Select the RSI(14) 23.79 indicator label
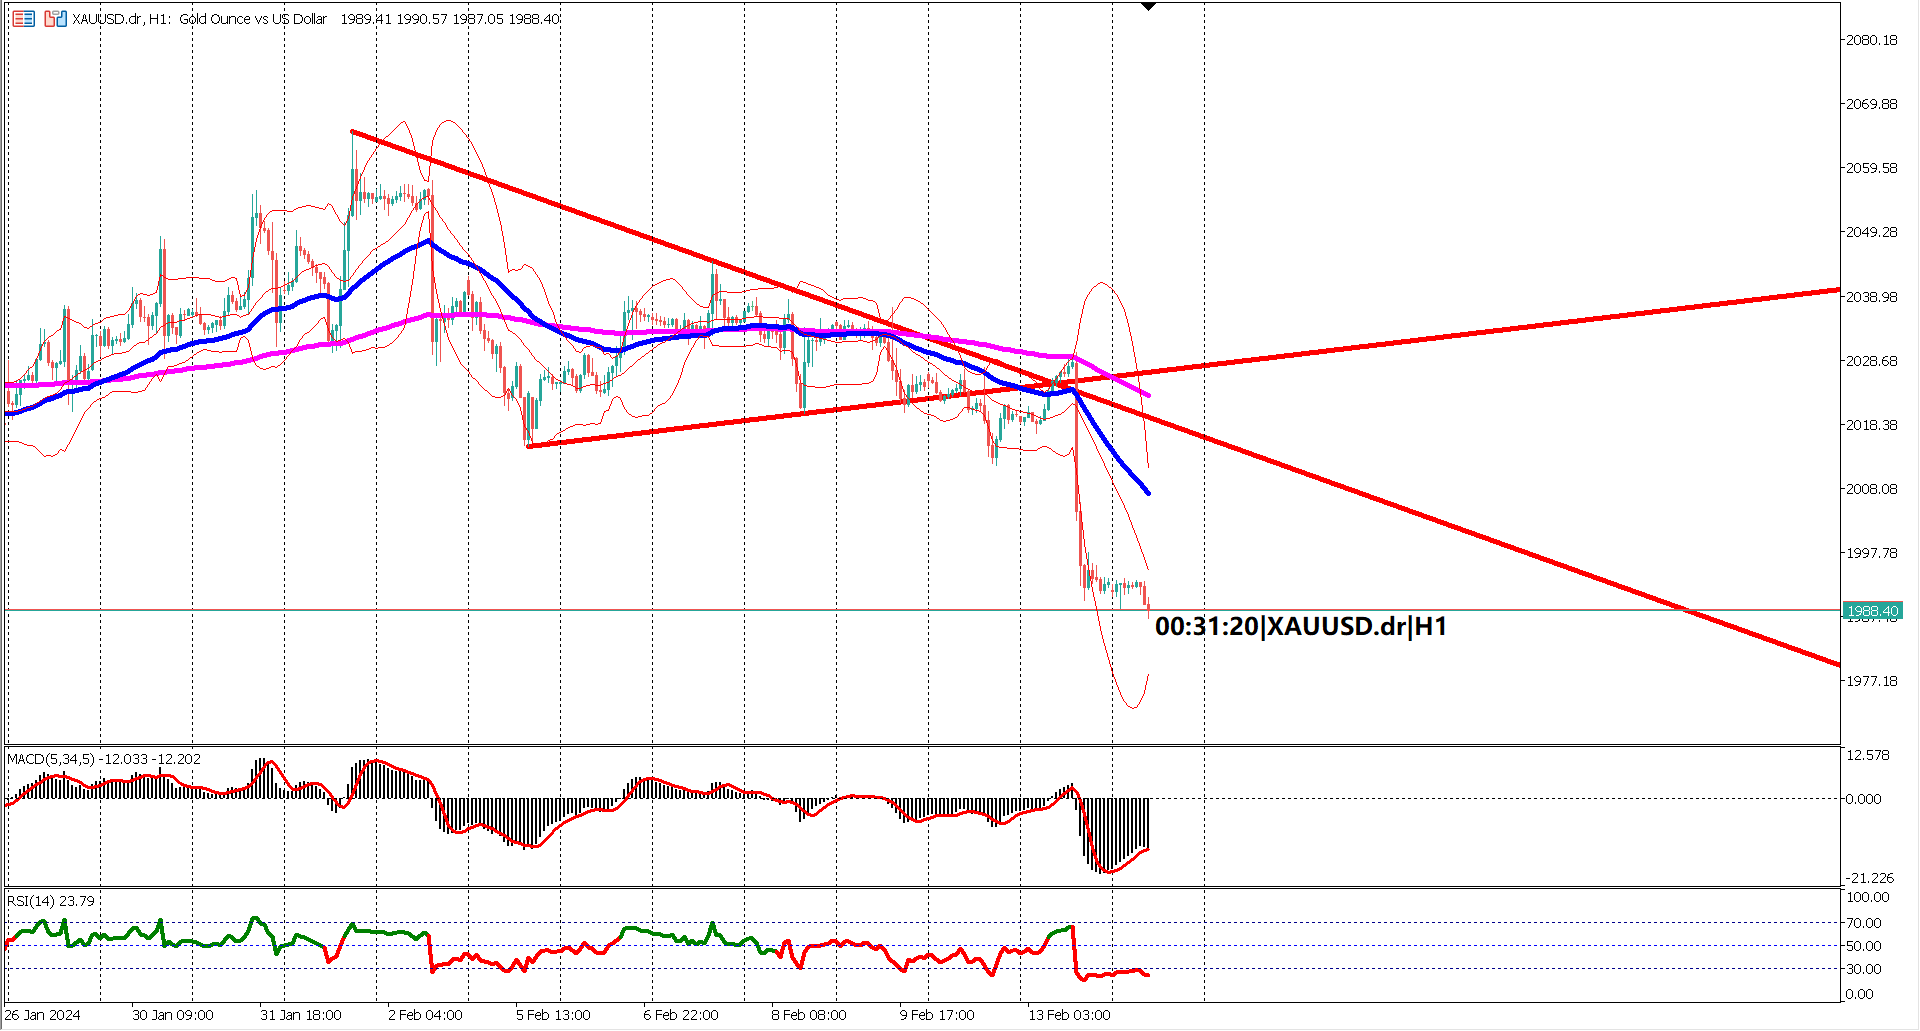The width and height of the screenshot is (1920, 1031). (x=48, y=901)
